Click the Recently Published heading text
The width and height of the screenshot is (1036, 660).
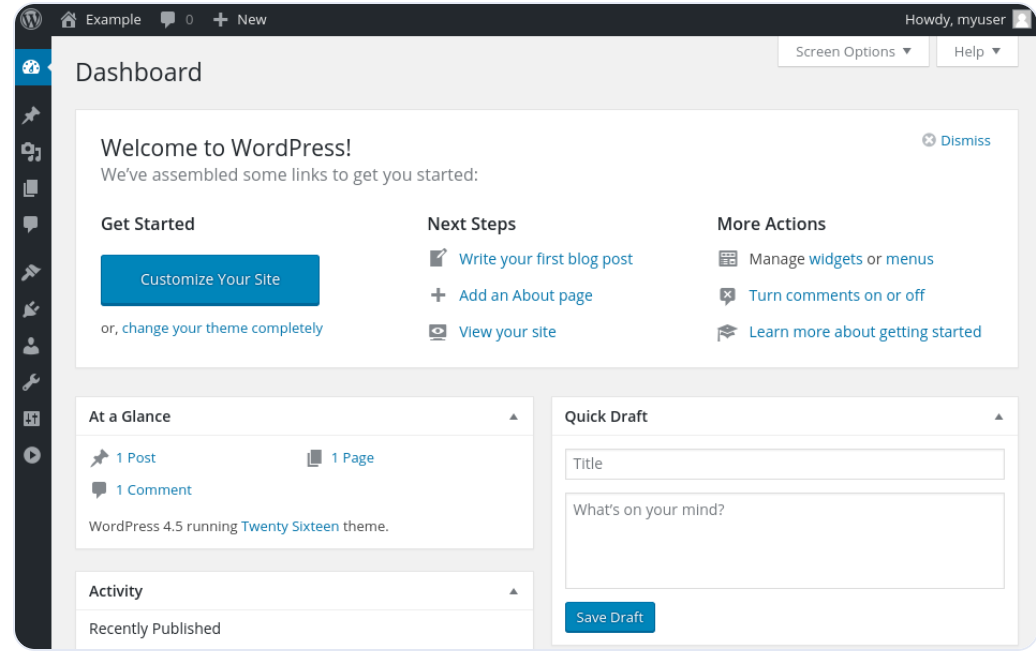point(155,629)
